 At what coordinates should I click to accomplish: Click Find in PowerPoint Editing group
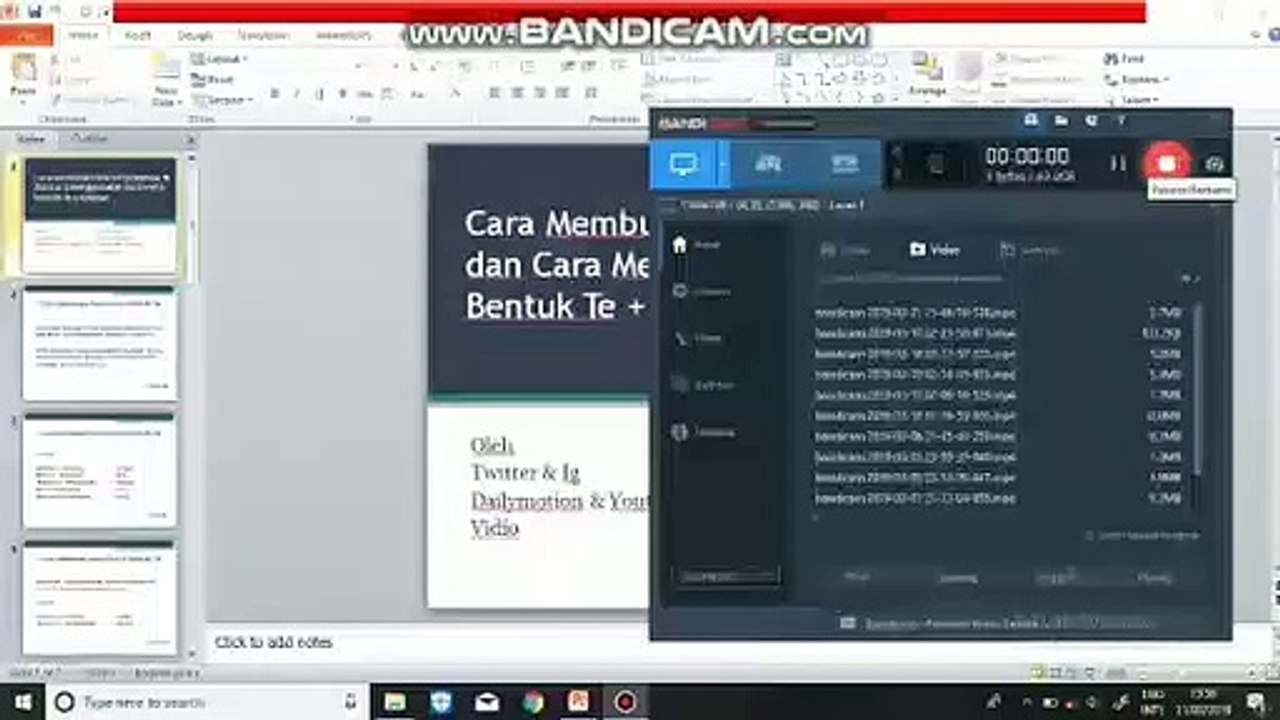1125,59
